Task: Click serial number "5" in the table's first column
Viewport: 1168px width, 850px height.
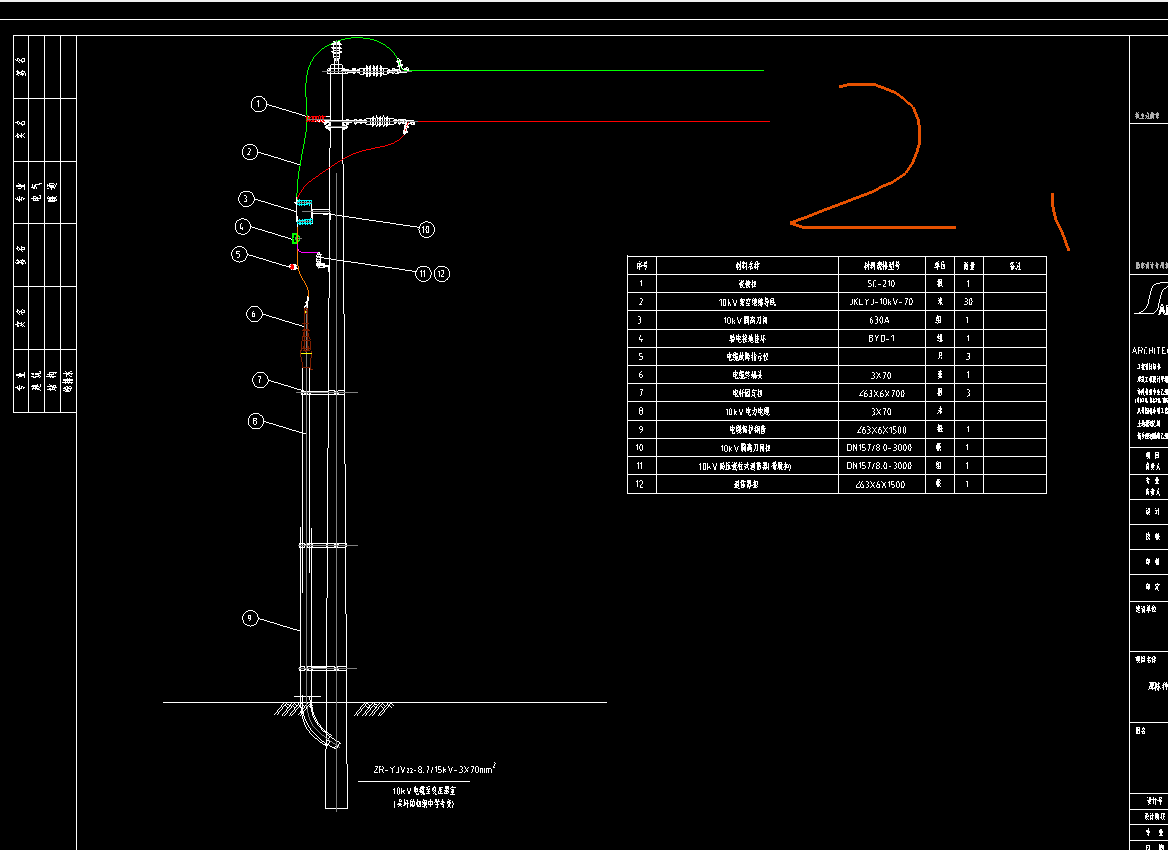Action: point(641,357)
